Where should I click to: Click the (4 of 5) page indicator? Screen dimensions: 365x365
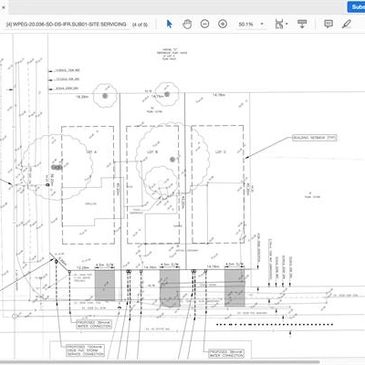coord(140,24)
